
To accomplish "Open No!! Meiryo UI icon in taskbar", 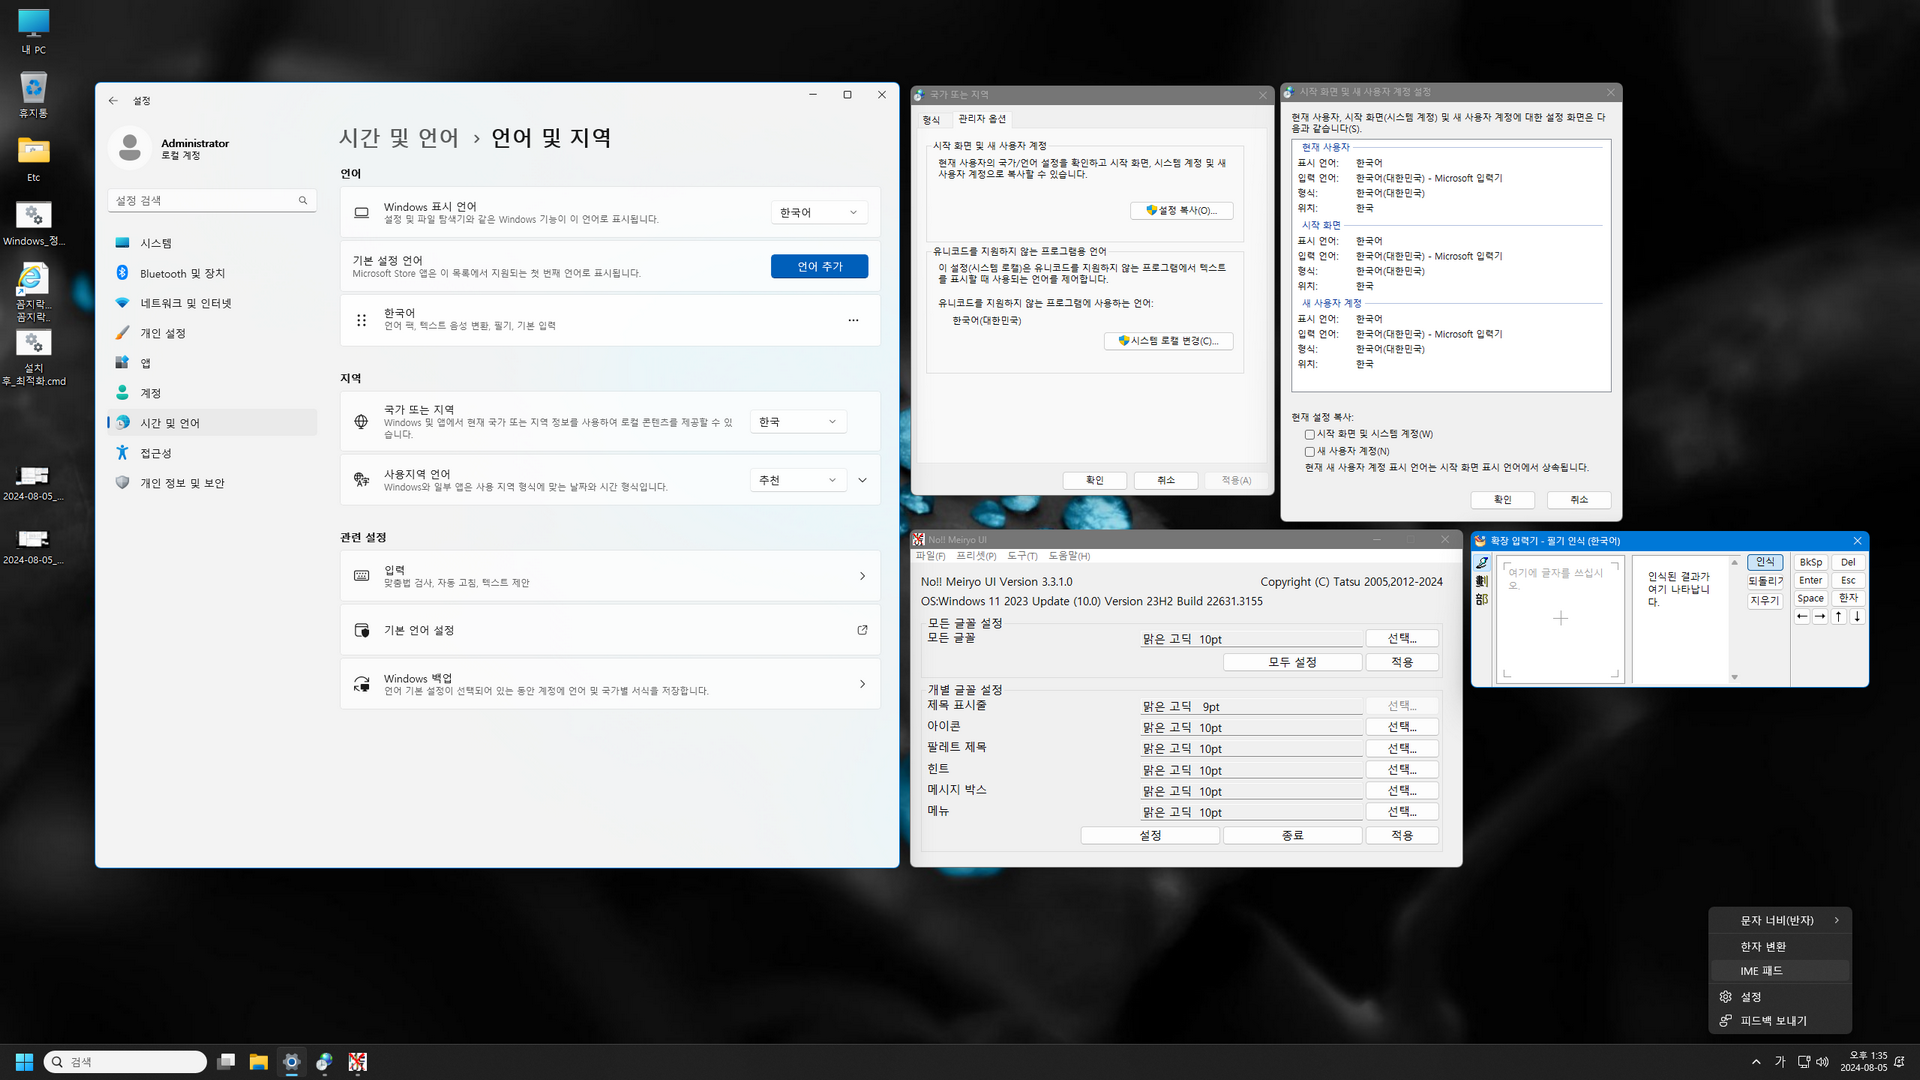I will [x=357, y=1062].
